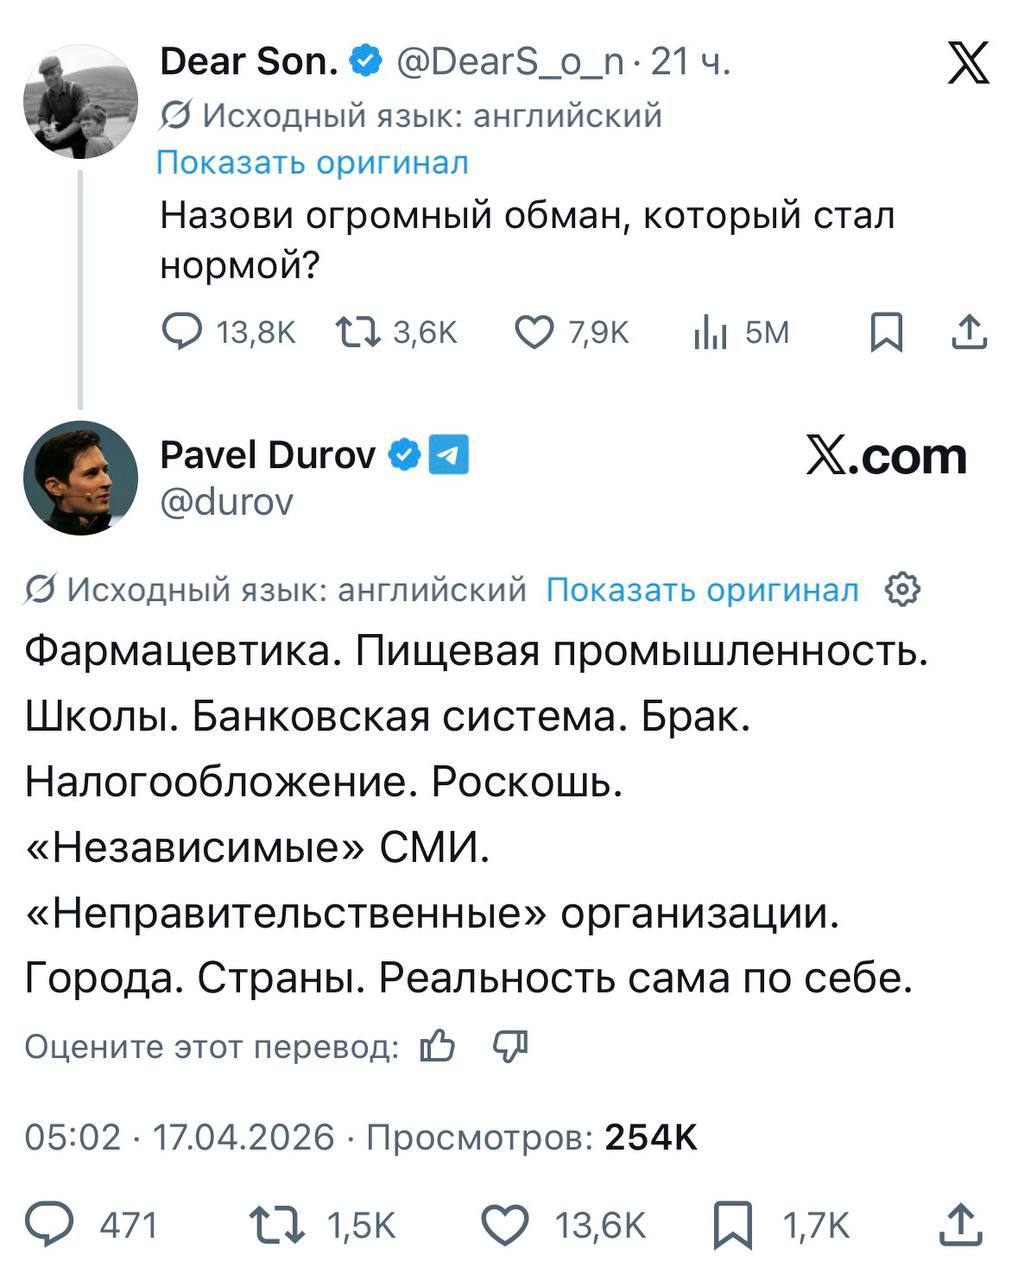Share the Dear Son post
1018x1280 pixels.
(968, 332)
